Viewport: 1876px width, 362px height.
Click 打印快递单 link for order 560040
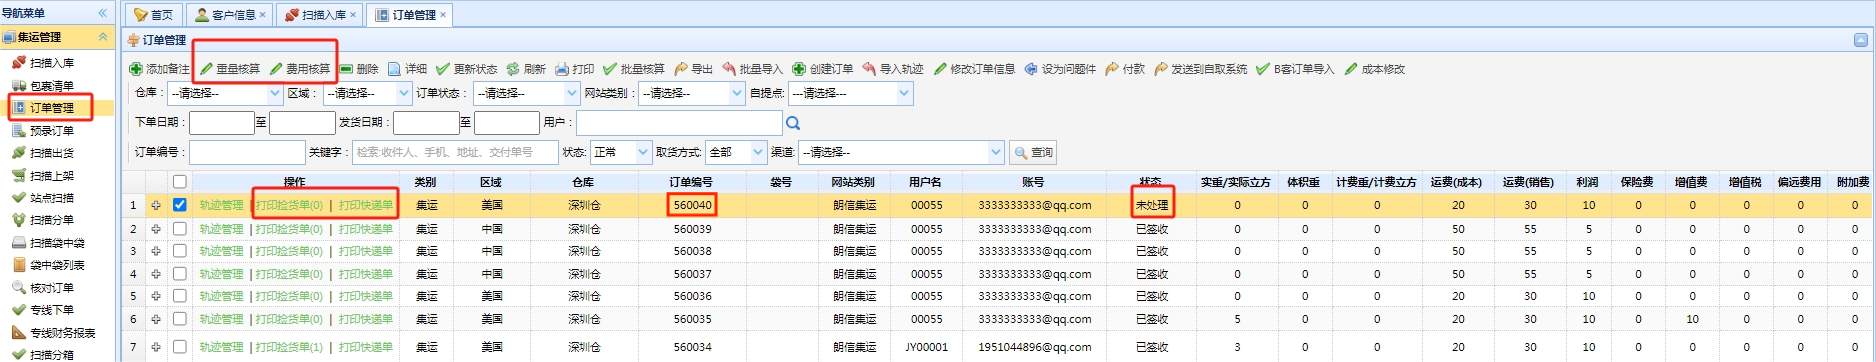[365, 205]
